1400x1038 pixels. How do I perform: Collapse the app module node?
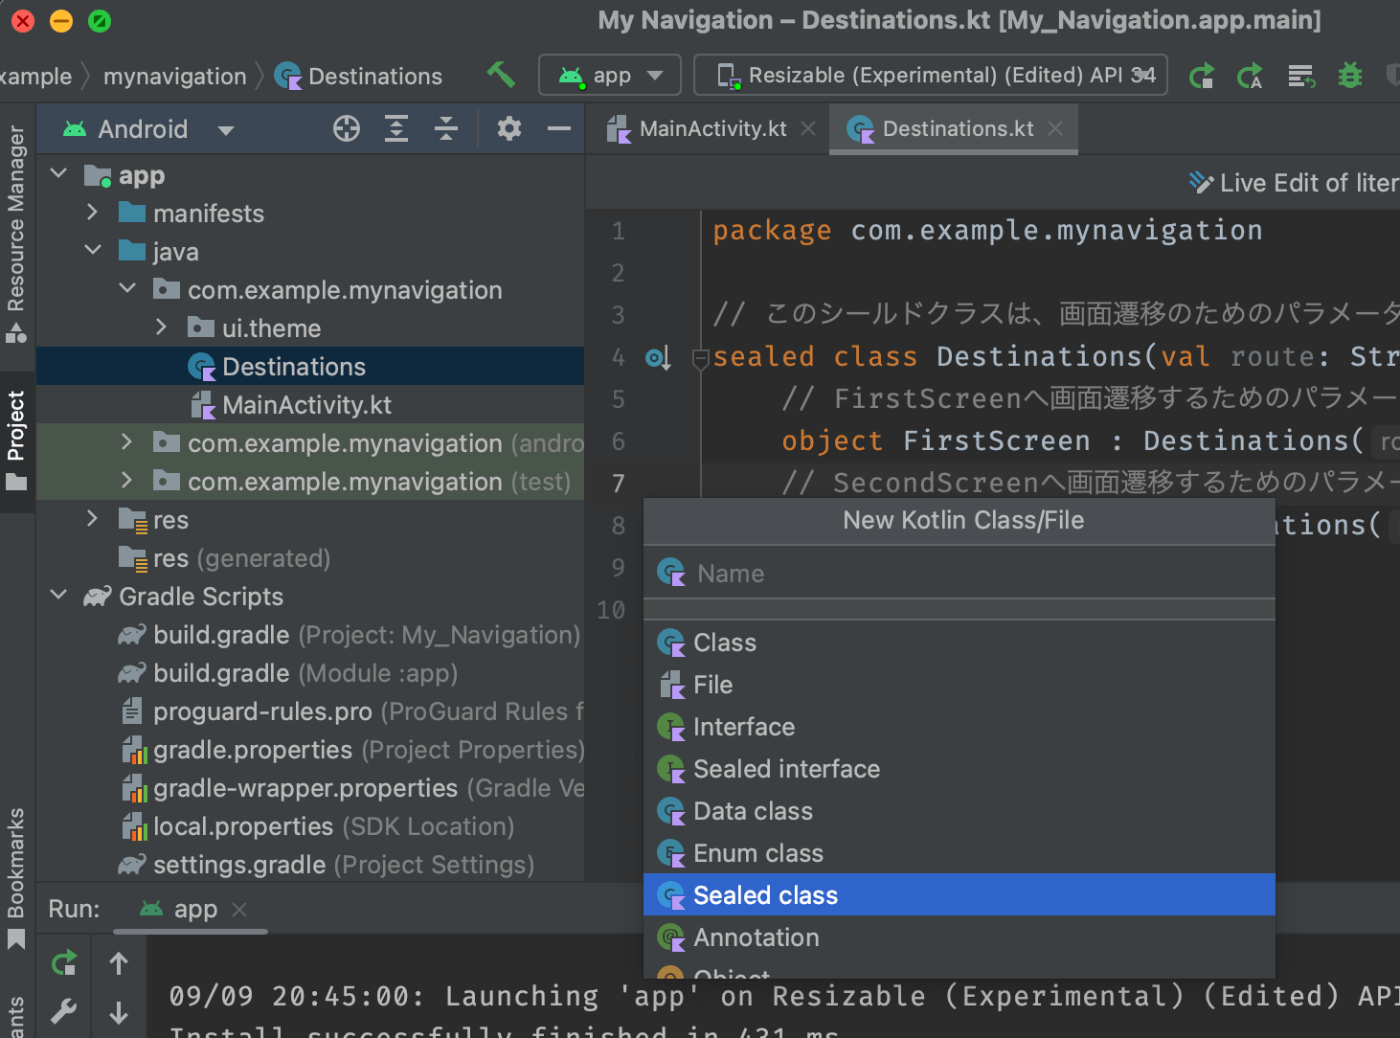(59, 174)
